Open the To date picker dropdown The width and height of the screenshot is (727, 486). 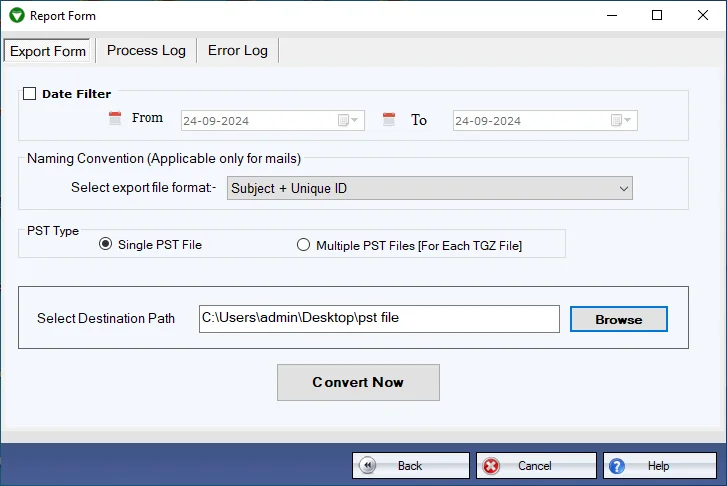point(621,121)
